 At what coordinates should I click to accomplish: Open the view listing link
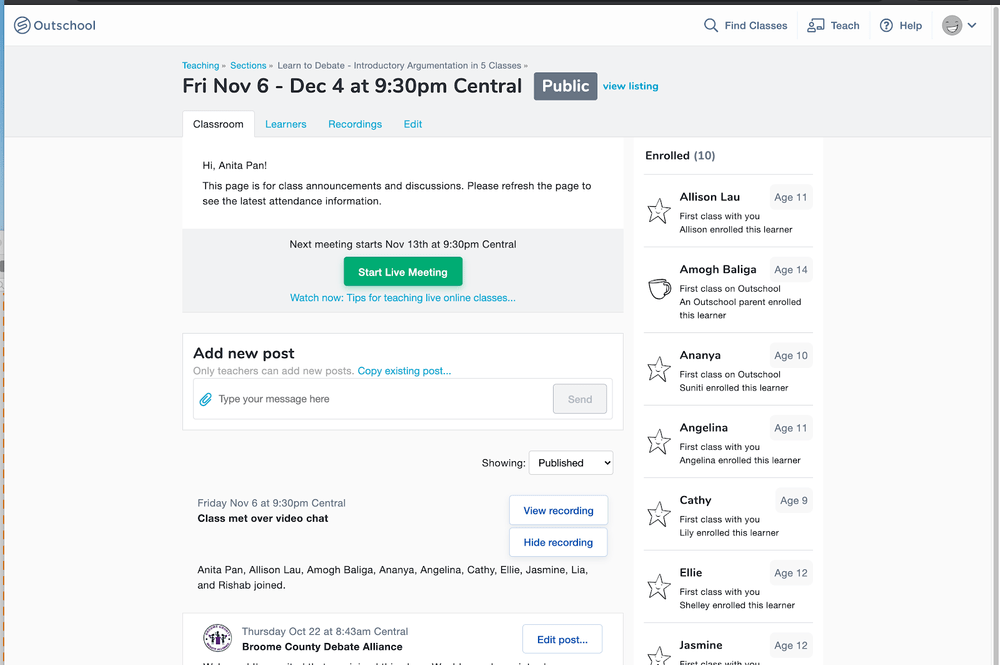630,86
